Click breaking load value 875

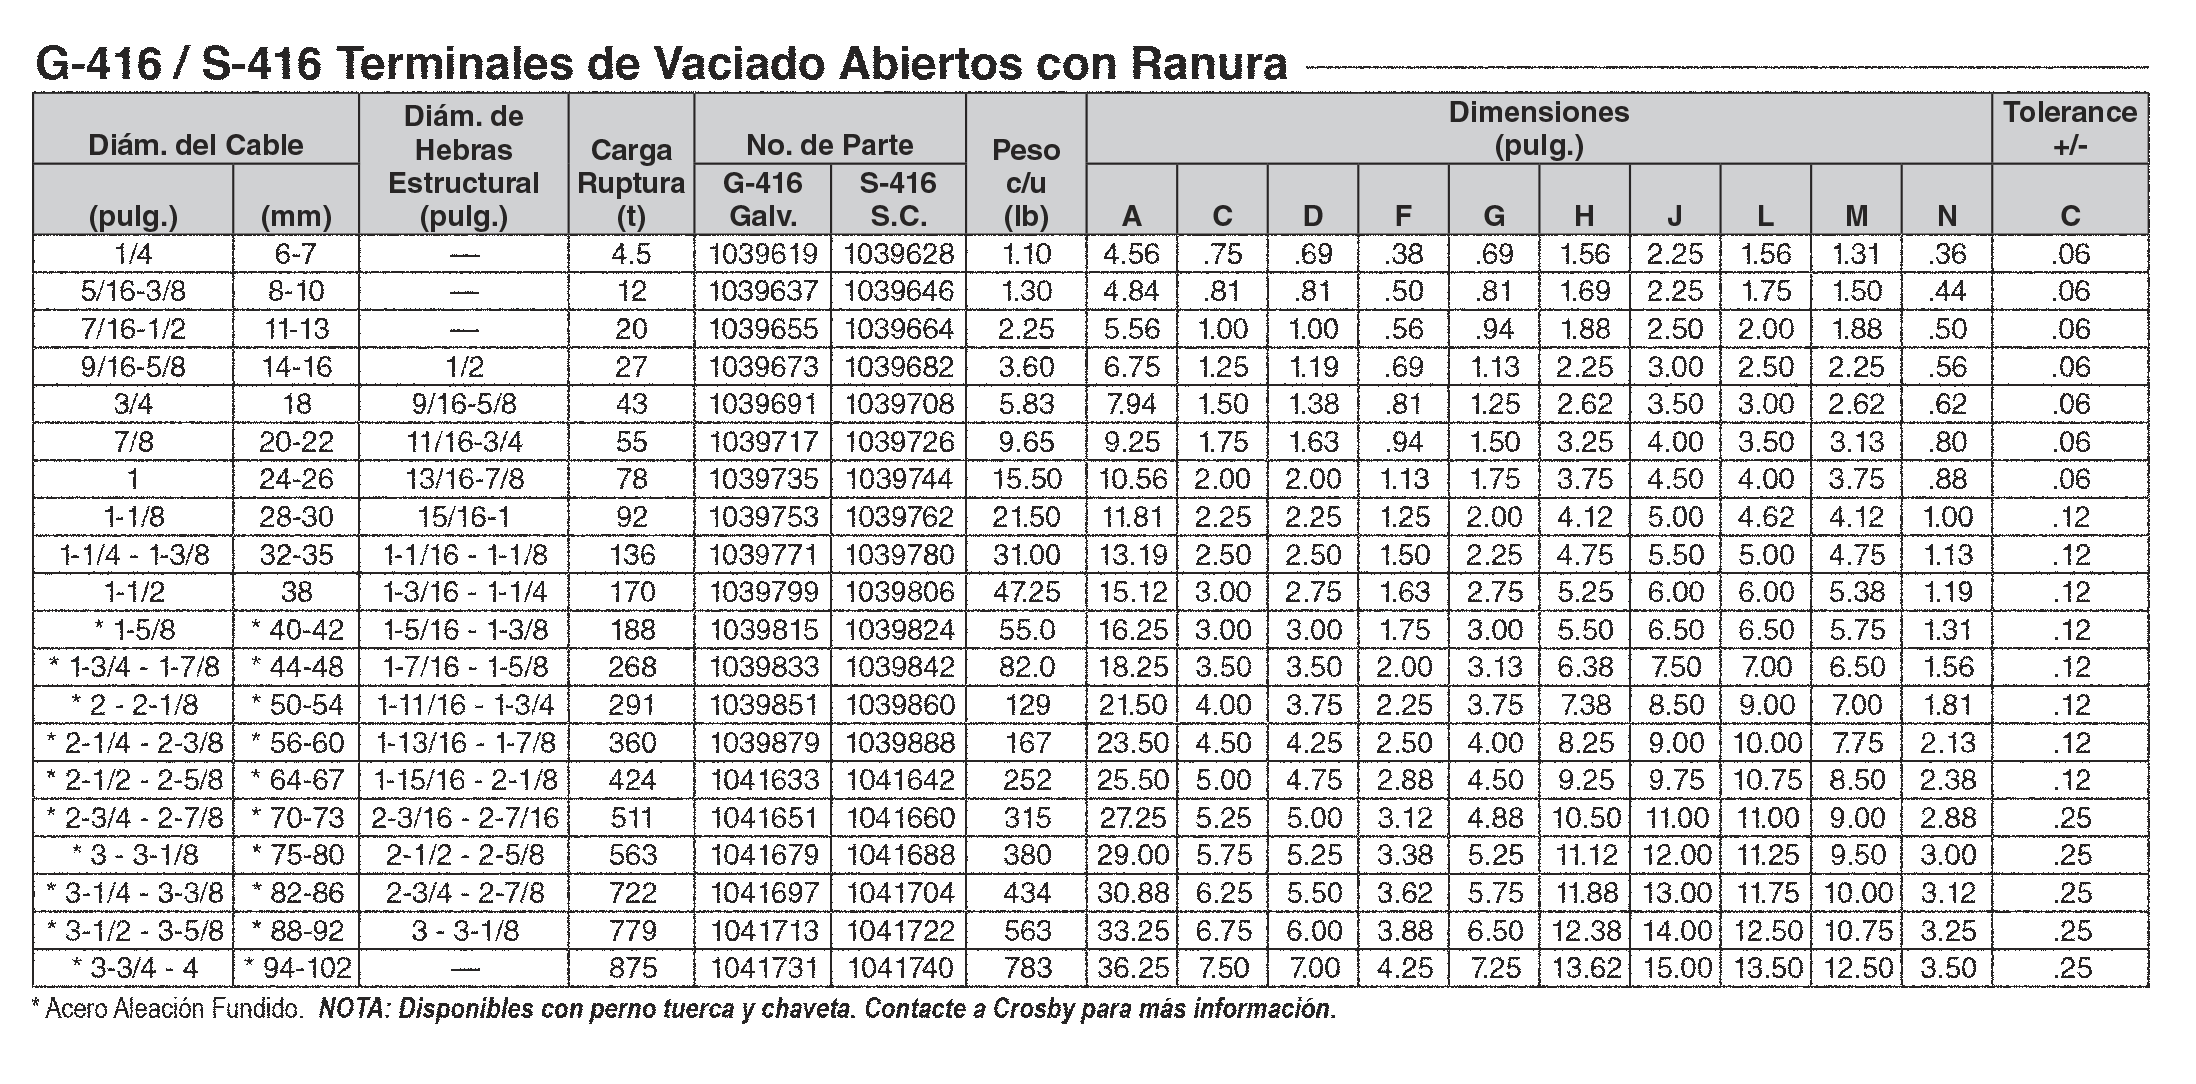(632, 969)
